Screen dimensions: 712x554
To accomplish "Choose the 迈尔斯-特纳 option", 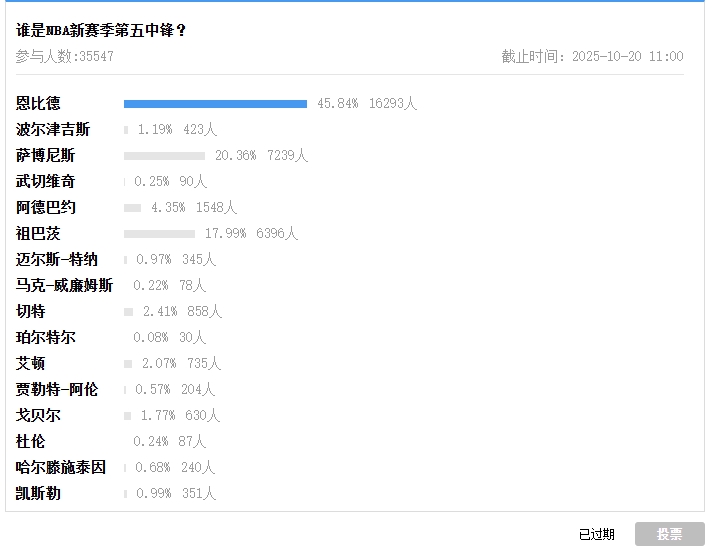I will [x=57, y=259].
